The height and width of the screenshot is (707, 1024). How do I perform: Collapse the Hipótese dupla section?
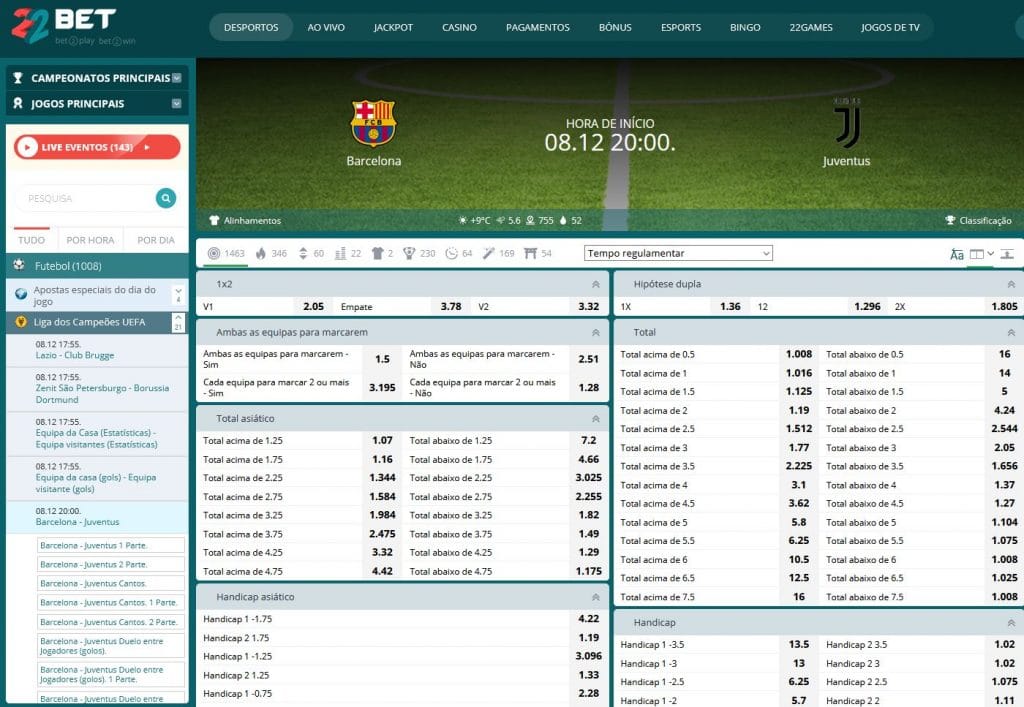coord(1011,284)
